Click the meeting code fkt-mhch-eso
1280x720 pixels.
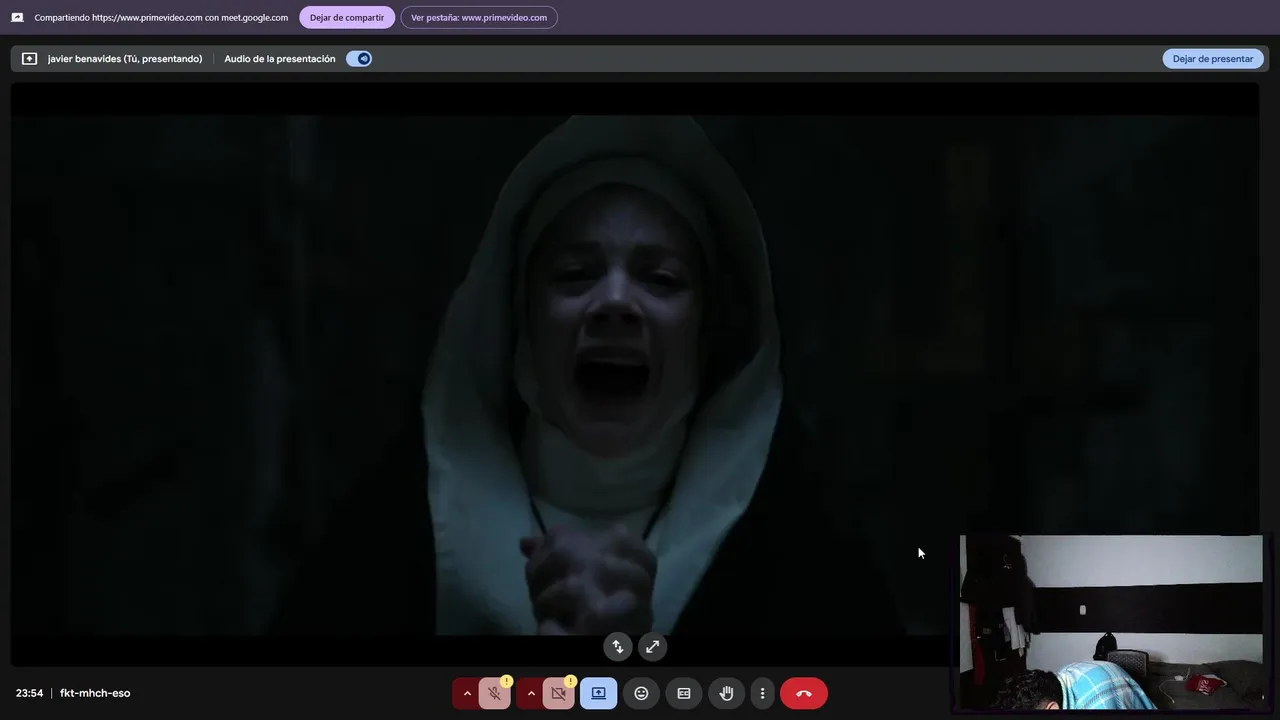click(x=95, y=693)
